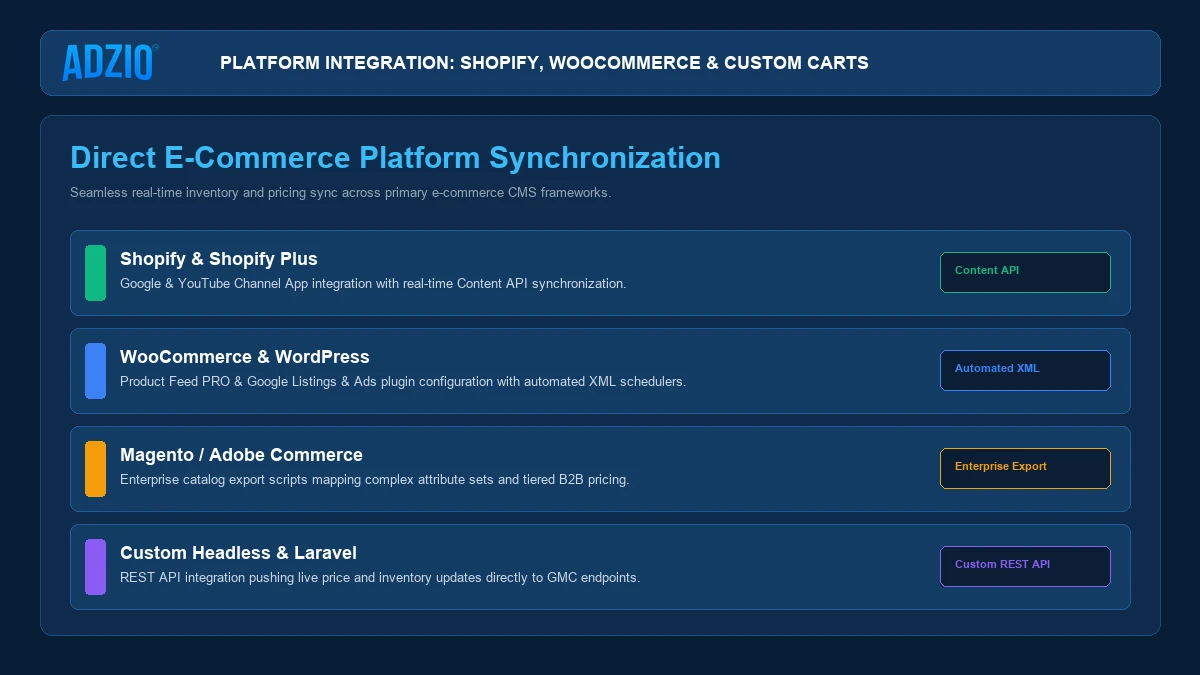The width and height of the screenshot is (1200, 675).
Task: Click the subtitle about seamless real-time inventory sync
Action: coord(340,192)
